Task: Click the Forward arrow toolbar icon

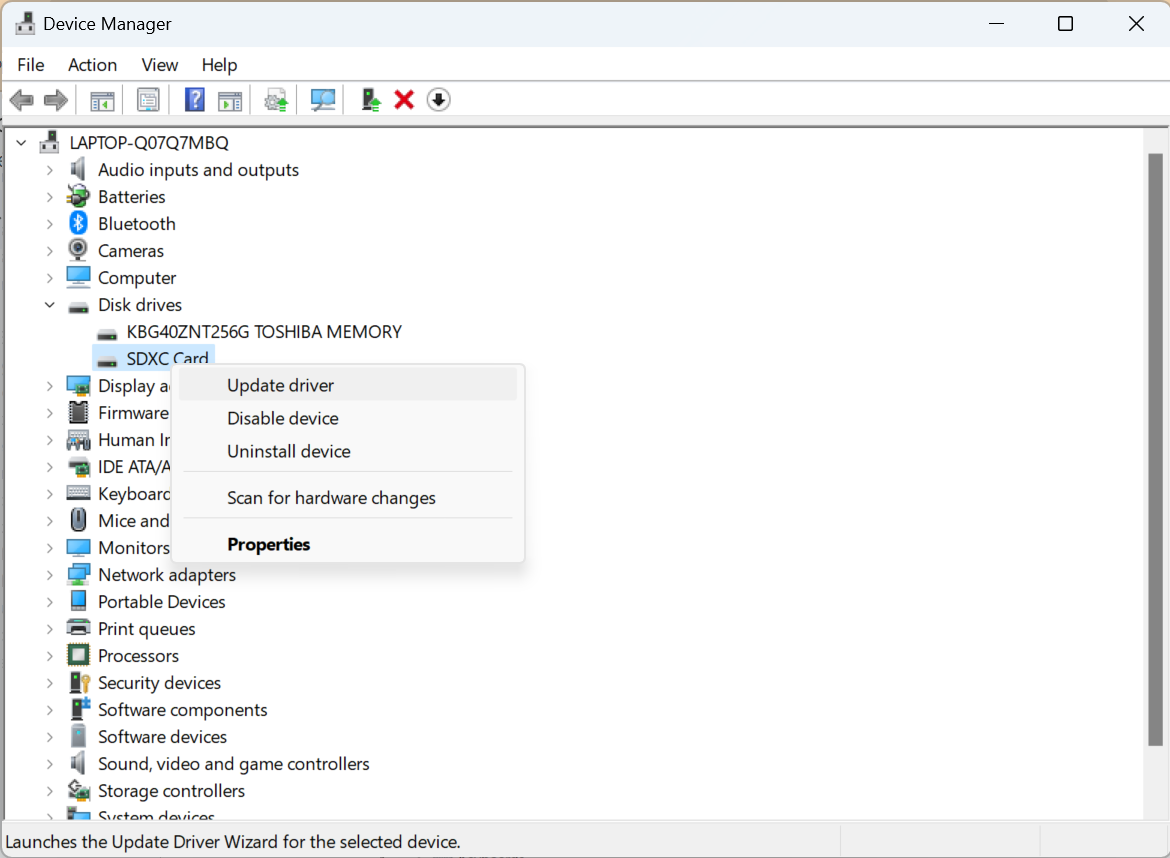Action: point(56,100)
